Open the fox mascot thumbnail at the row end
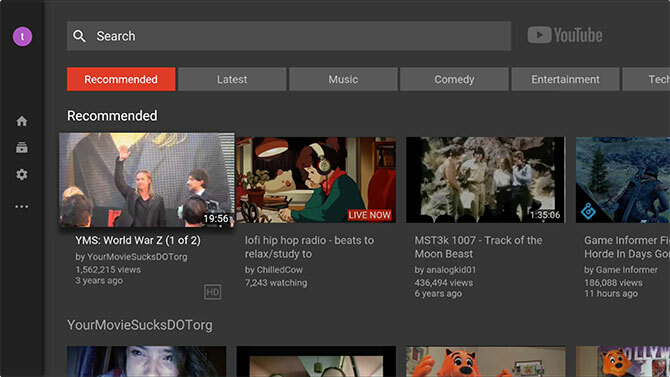 coord(623,362)
